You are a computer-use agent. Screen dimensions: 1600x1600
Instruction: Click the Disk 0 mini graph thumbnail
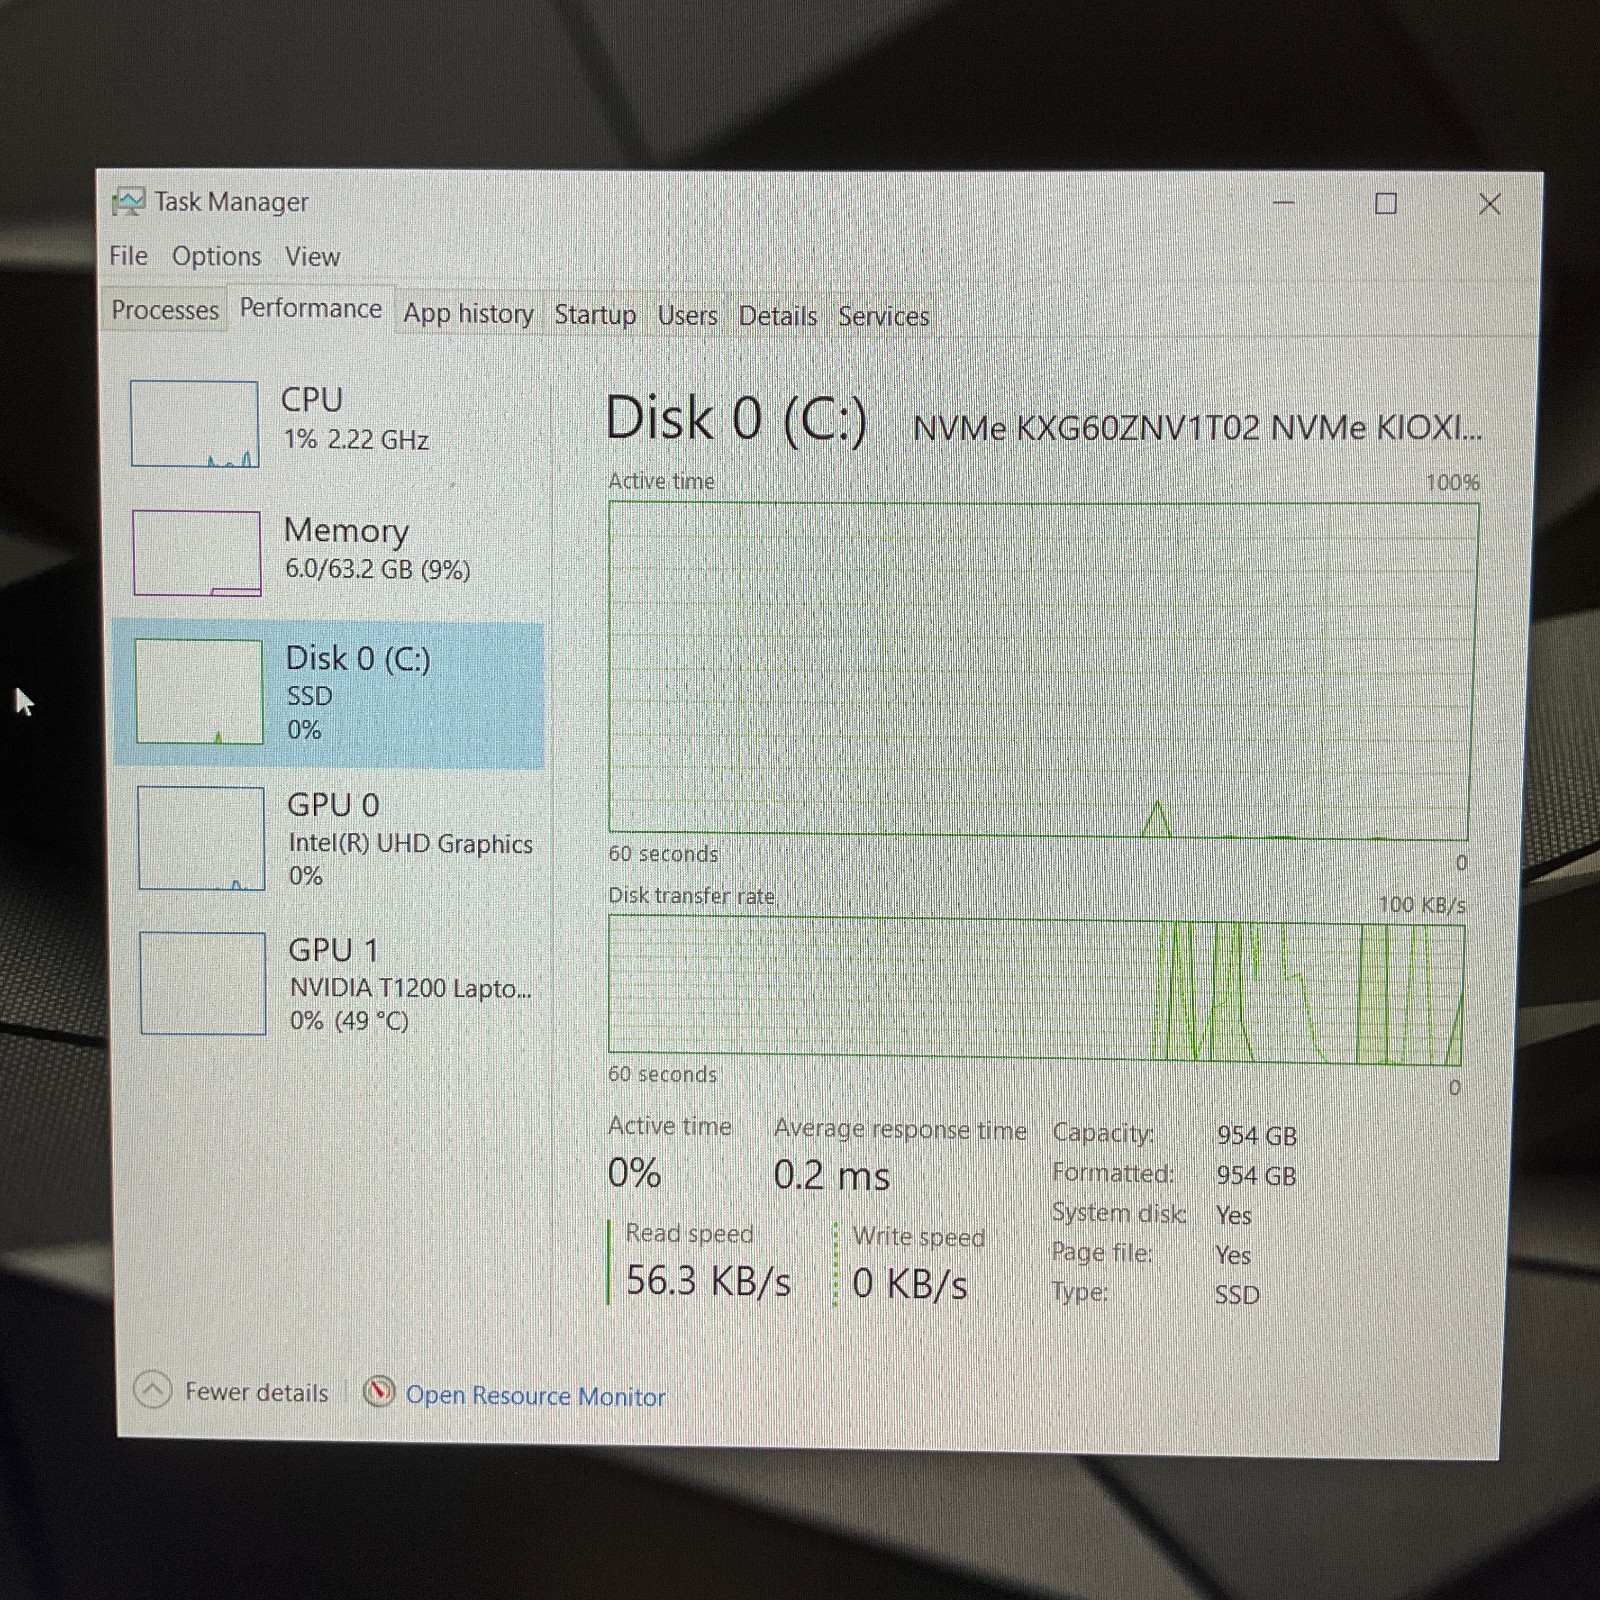(x=199, y=692)
